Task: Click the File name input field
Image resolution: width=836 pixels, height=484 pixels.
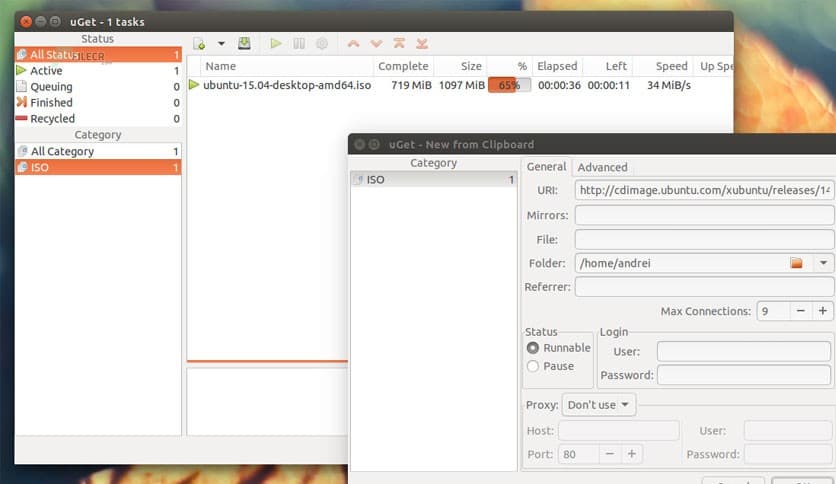Action: point(704,239)
